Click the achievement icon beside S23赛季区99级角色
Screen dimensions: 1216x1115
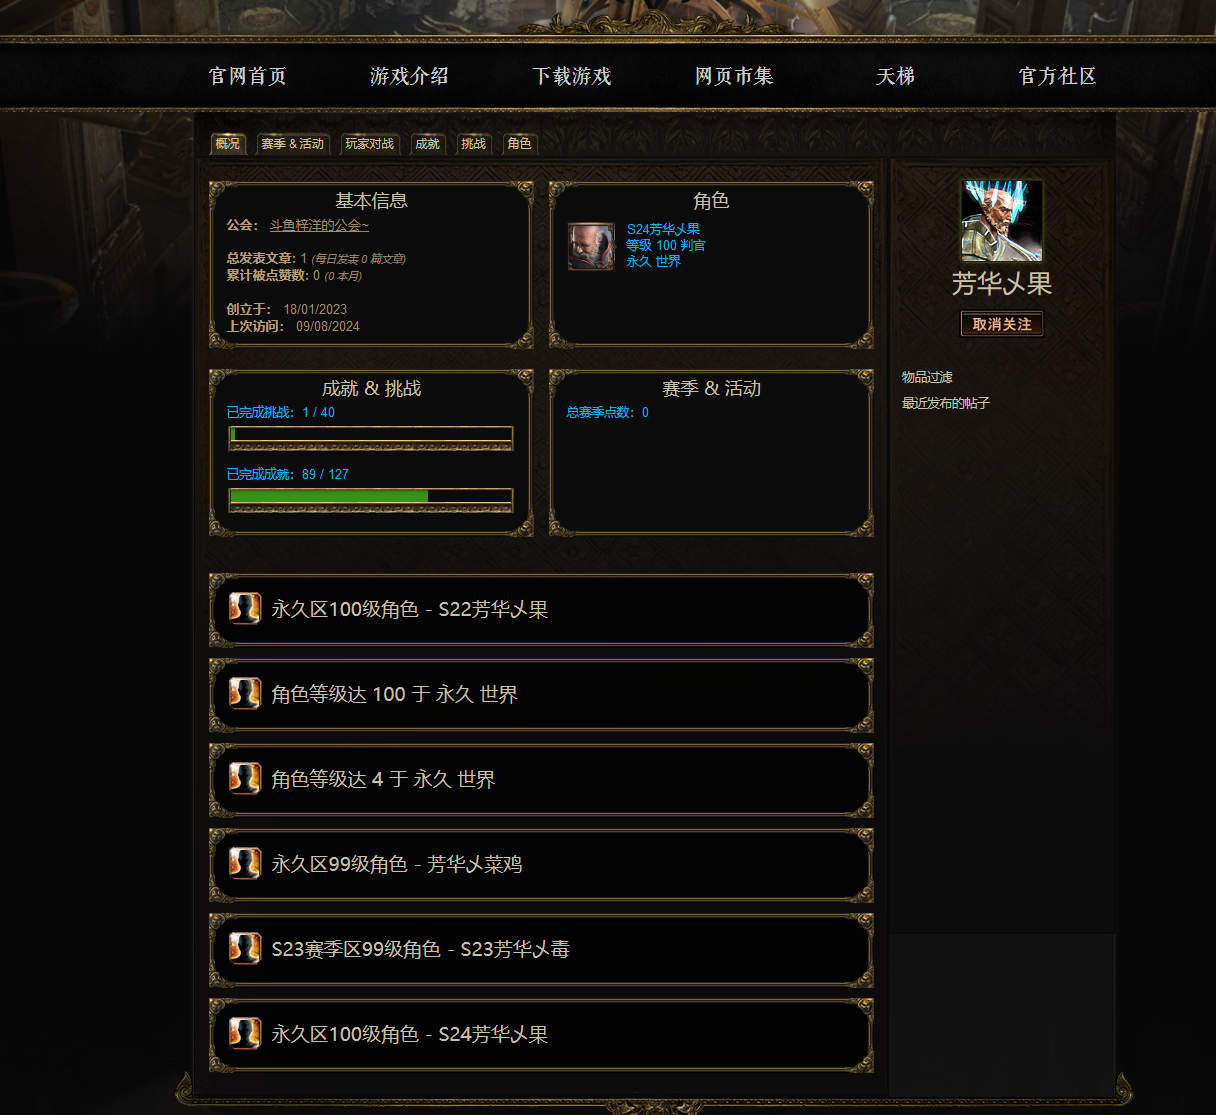(x=245, y=948)
